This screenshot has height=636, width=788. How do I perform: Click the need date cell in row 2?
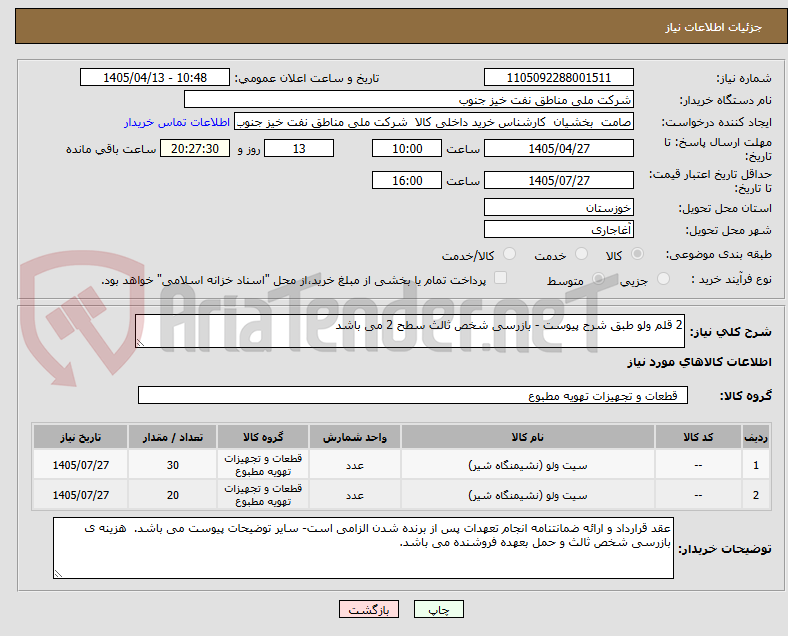[x=80, y=495]
